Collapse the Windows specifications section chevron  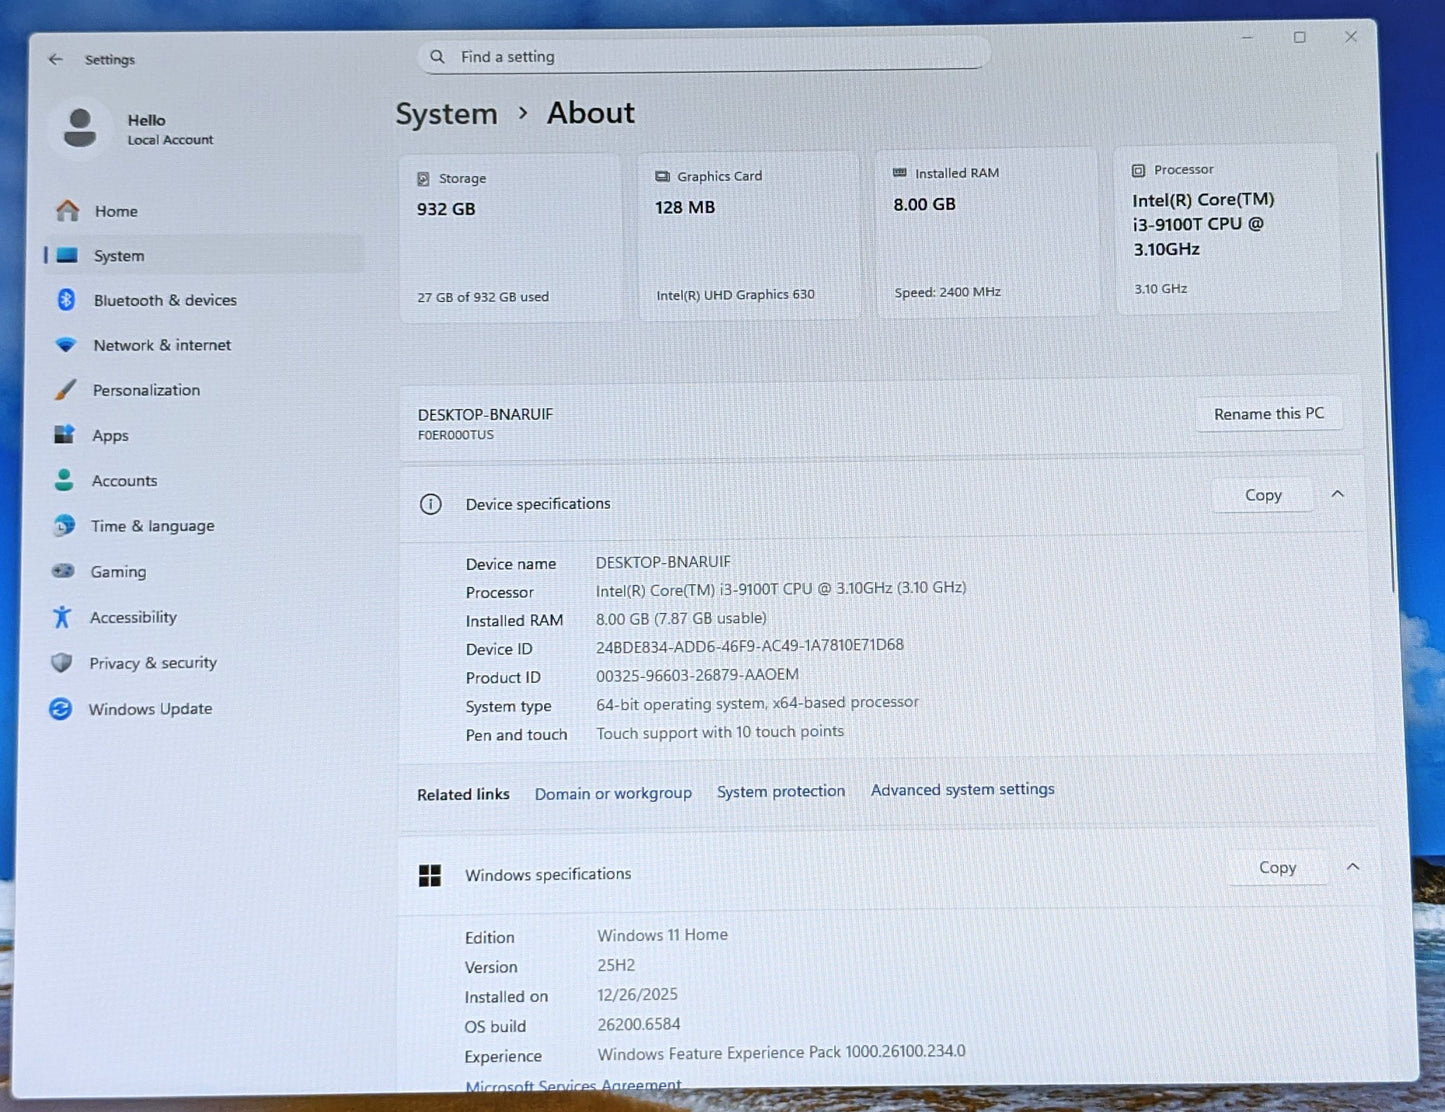pos(1352,866)
